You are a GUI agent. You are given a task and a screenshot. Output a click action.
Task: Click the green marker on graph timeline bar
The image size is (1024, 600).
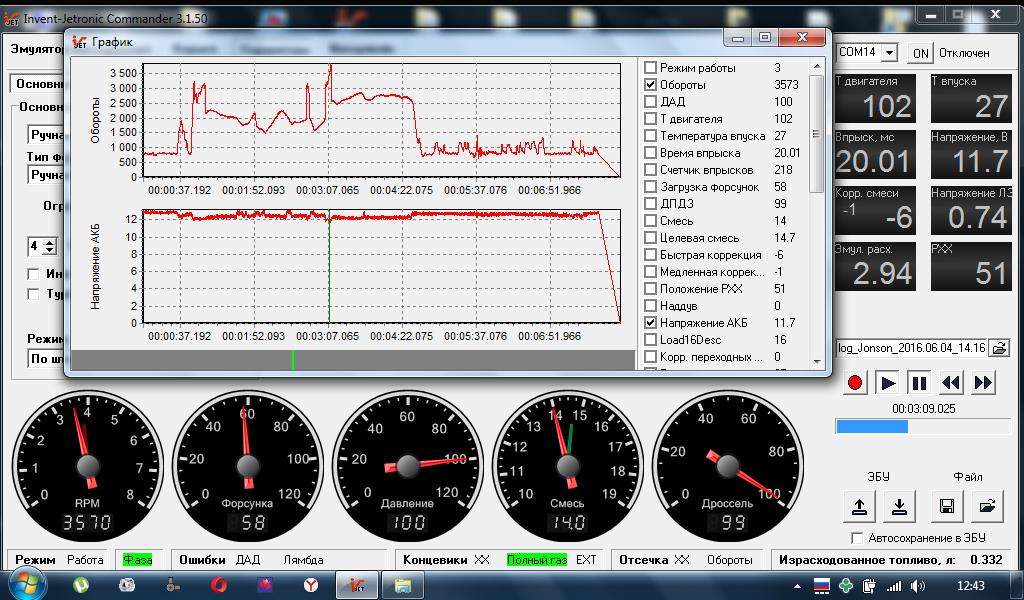pos(293,360)
